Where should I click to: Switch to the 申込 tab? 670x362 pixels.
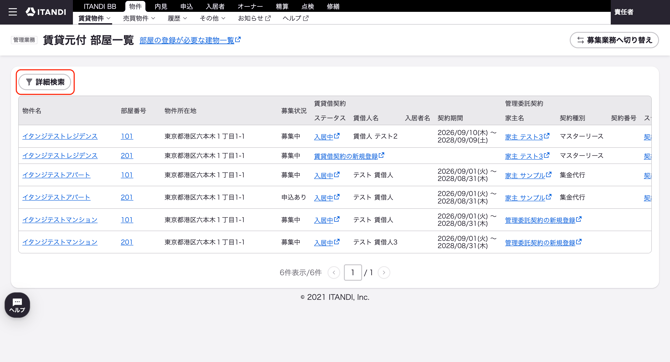click(x=186, y=6)
